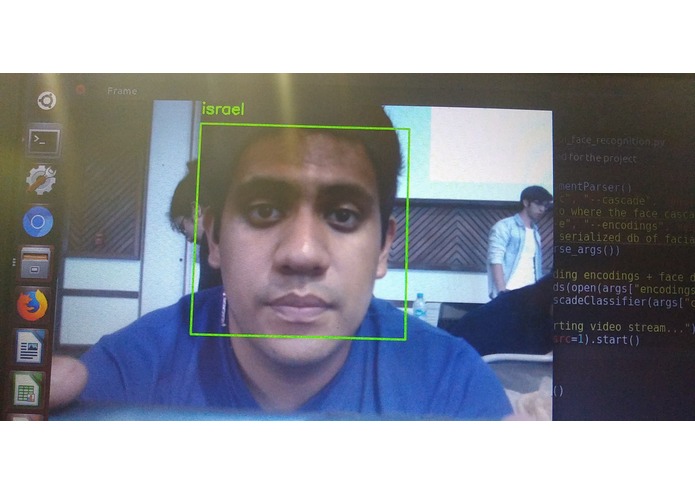
Task: Launch Firefox from the dock
Action: pyautogui.click(x=32, y=305)
